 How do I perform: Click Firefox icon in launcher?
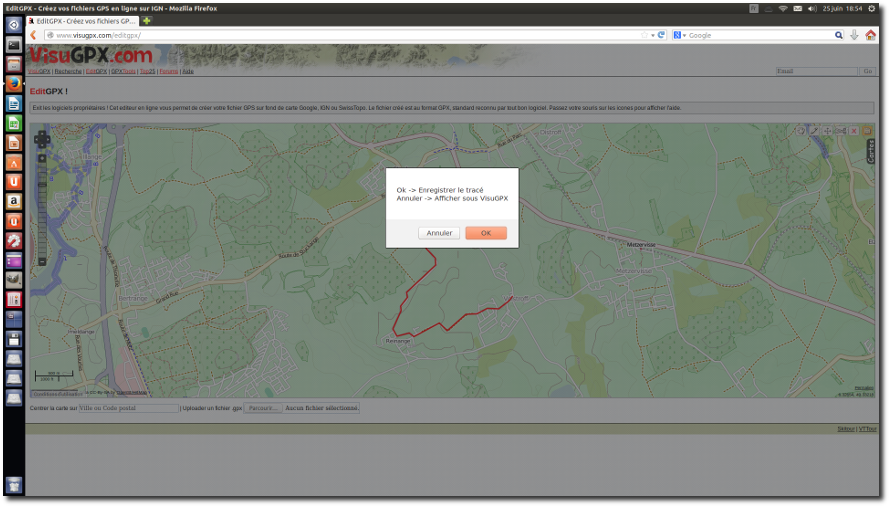pos(14,83)
